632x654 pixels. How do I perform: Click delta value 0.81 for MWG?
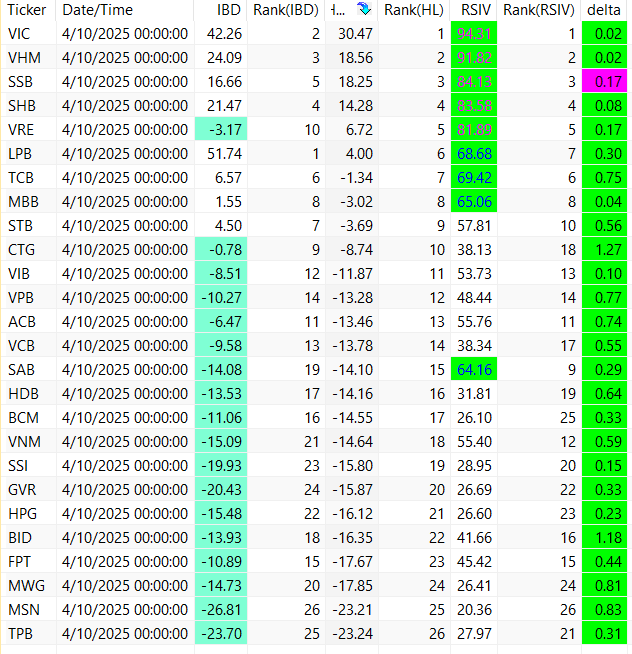[604, 586]
